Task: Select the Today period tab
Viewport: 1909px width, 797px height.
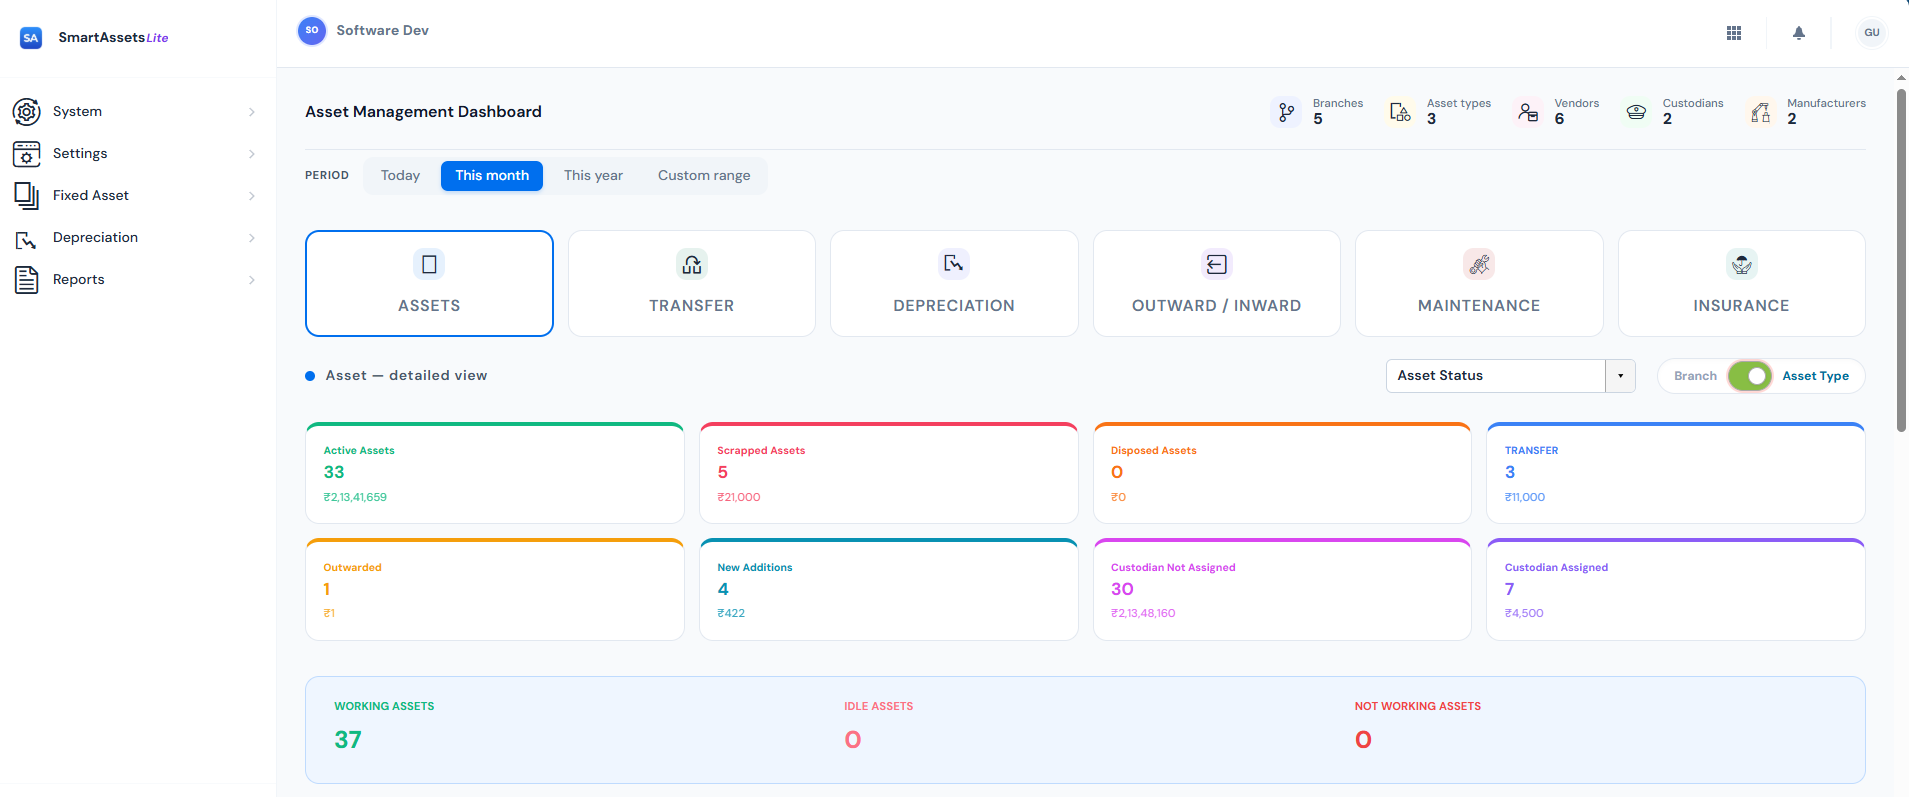Action: point(400,176)
